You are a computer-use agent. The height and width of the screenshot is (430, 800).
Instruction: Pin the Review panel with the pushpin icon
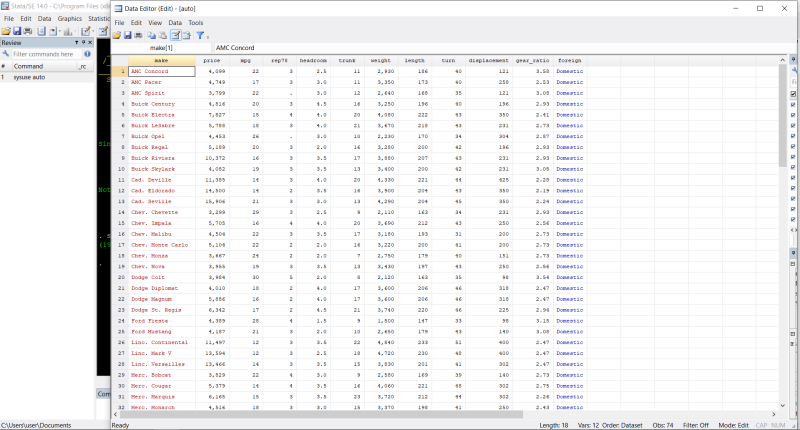coord(83,42)
